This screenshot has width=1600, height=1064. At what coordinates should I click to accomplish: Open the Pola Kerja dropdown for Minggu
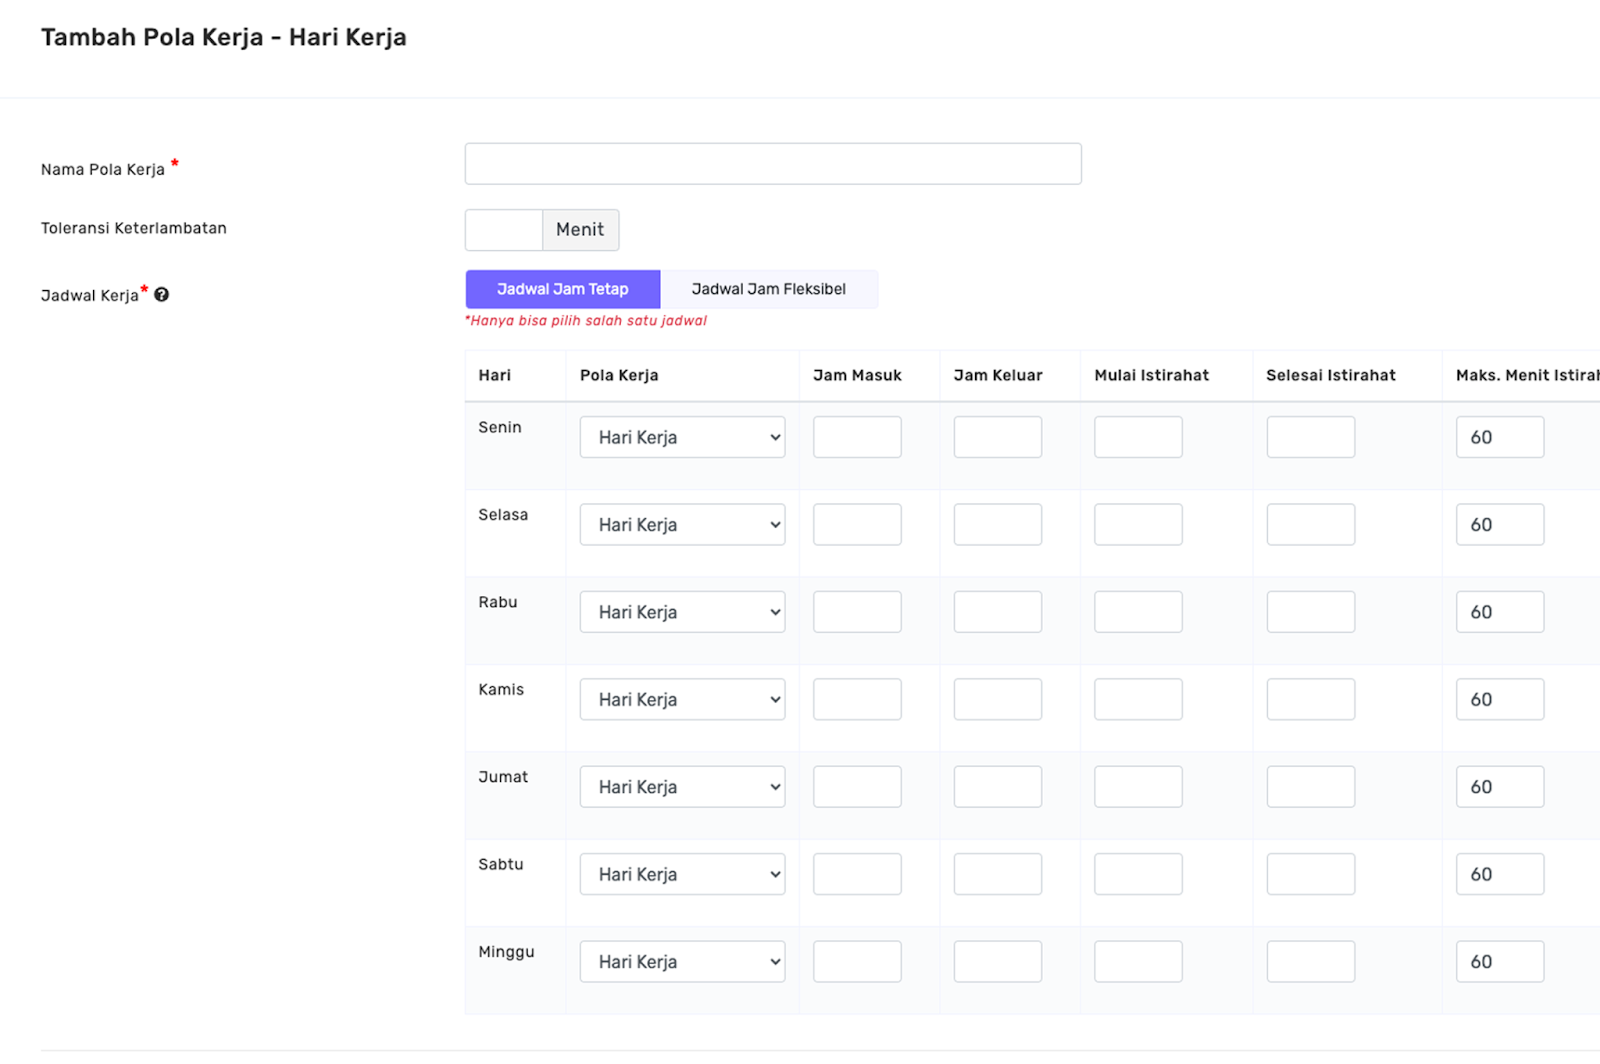tap(682, 961)
